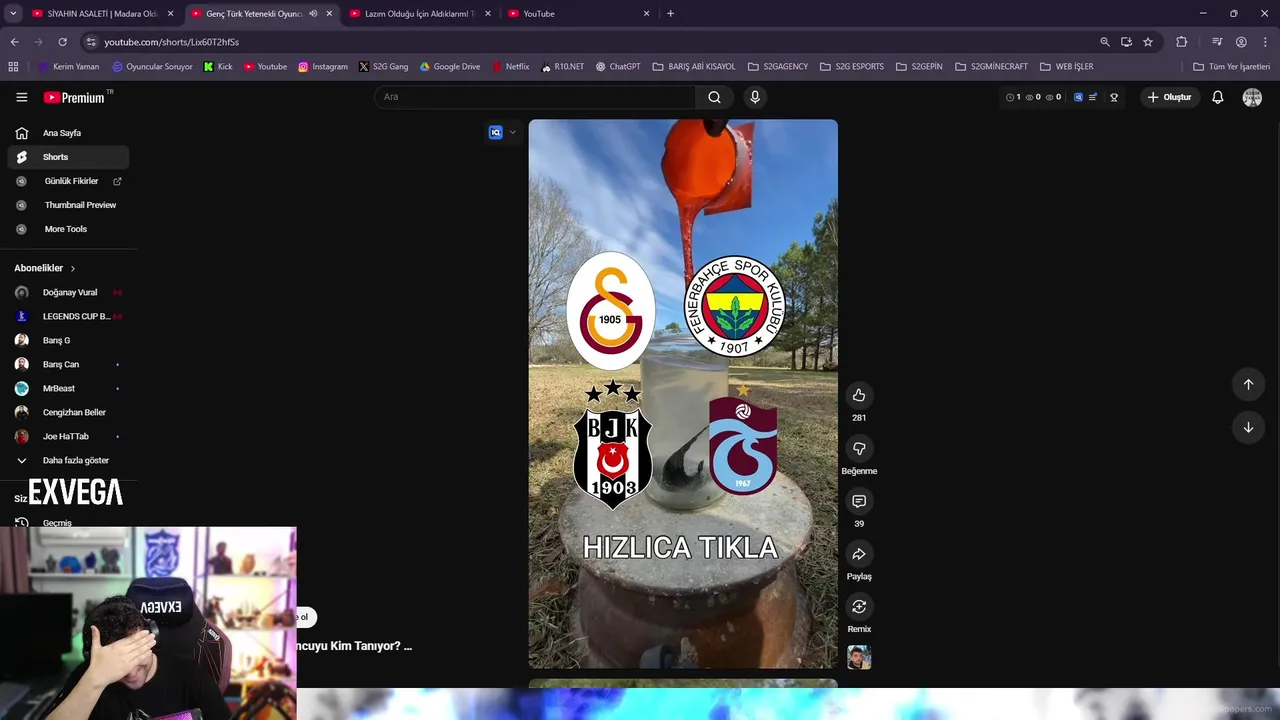Expand the vidIQ dropdown arrow near short
This screenshot has width=1280, height=720.
[x=513, y=132]
